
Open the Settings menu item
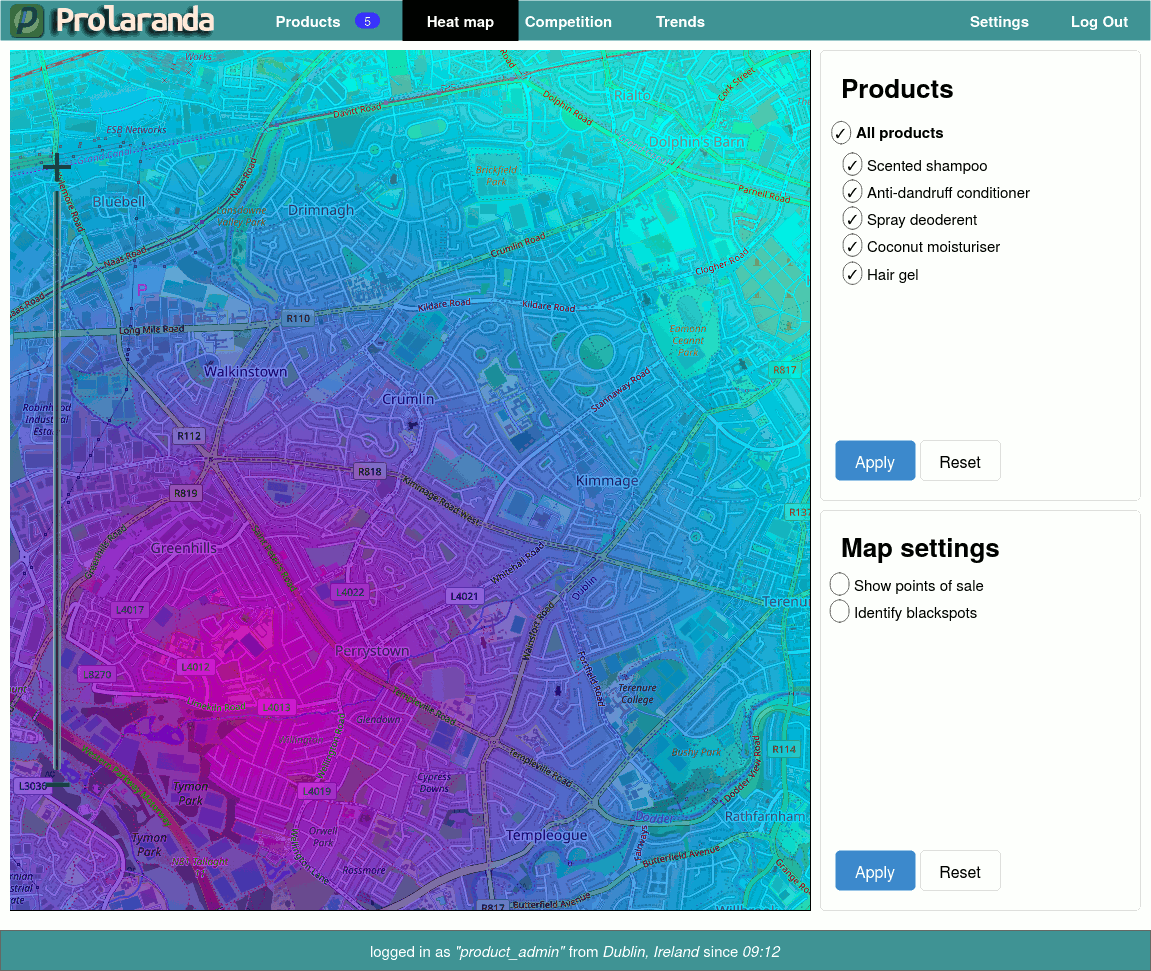click(x=999, y=21)
